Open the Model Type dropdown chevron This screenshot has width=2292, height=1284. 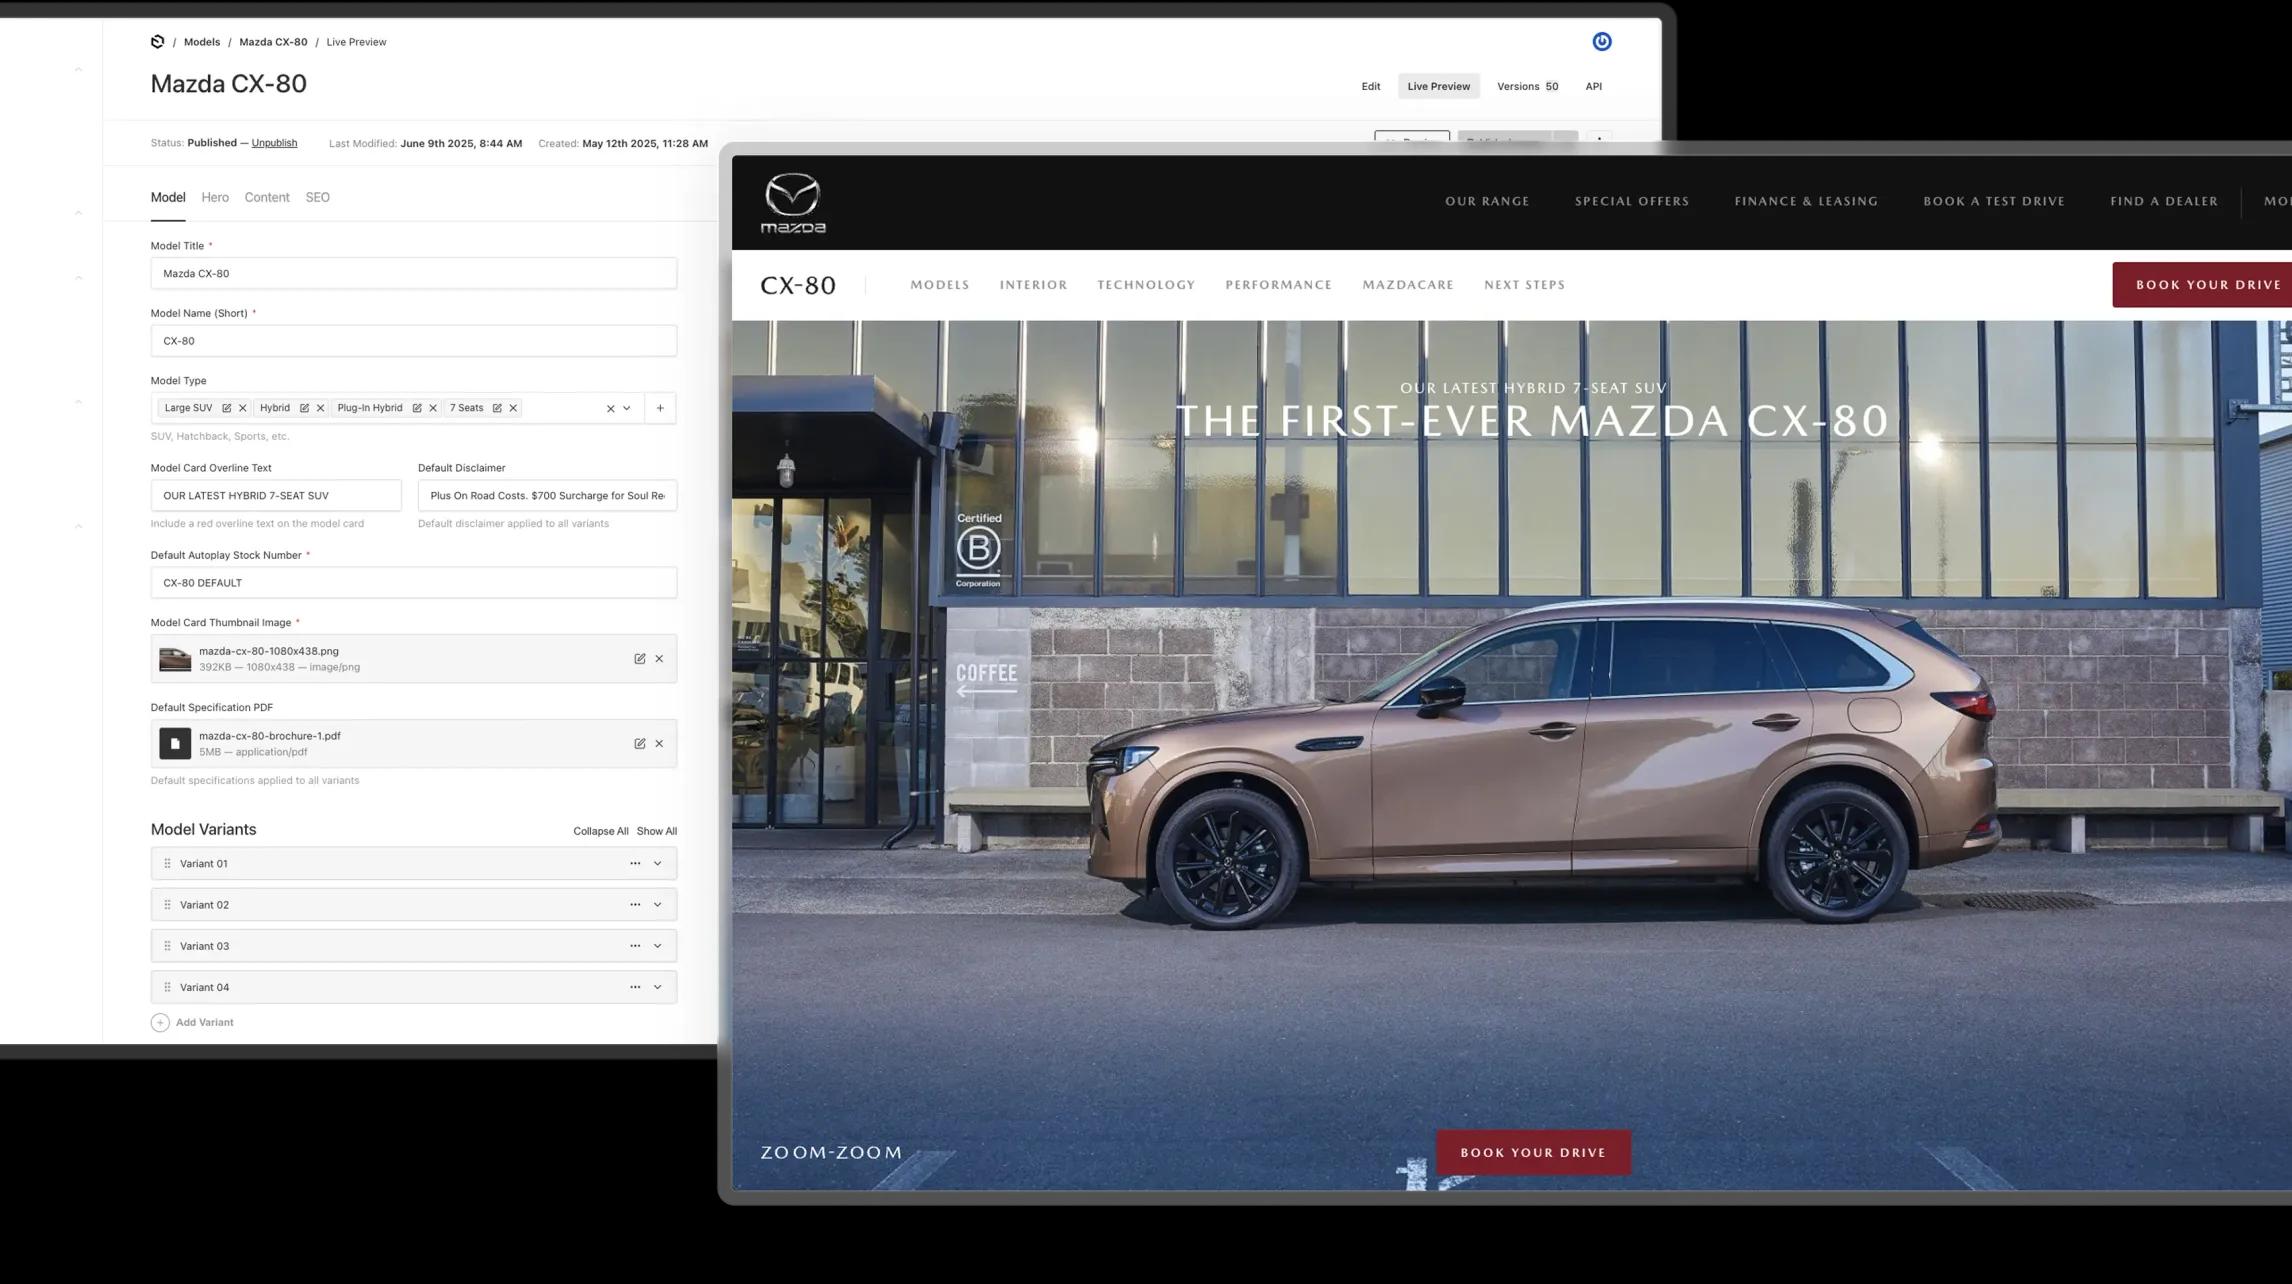pos(627,408)
